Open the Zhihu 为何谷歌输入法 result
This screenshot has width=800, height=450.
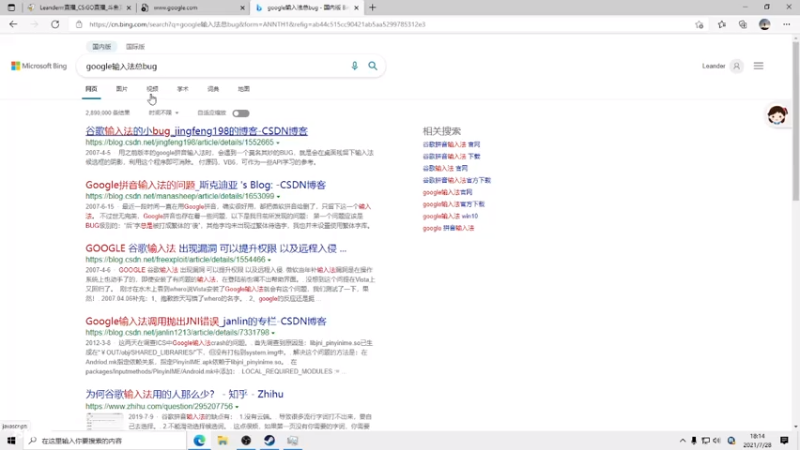[x=184, y=394]
